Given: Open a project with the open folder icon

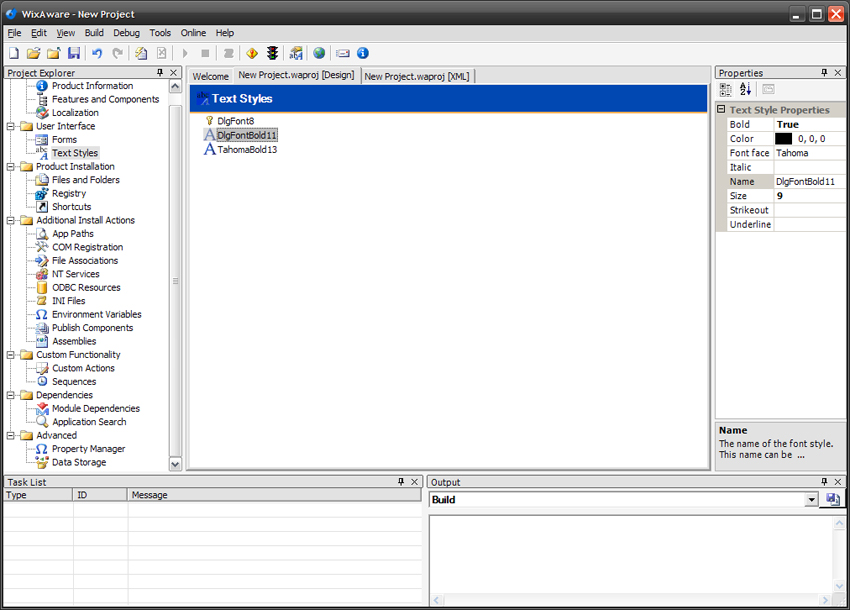Looking at the screenshot, I should 34,53.
